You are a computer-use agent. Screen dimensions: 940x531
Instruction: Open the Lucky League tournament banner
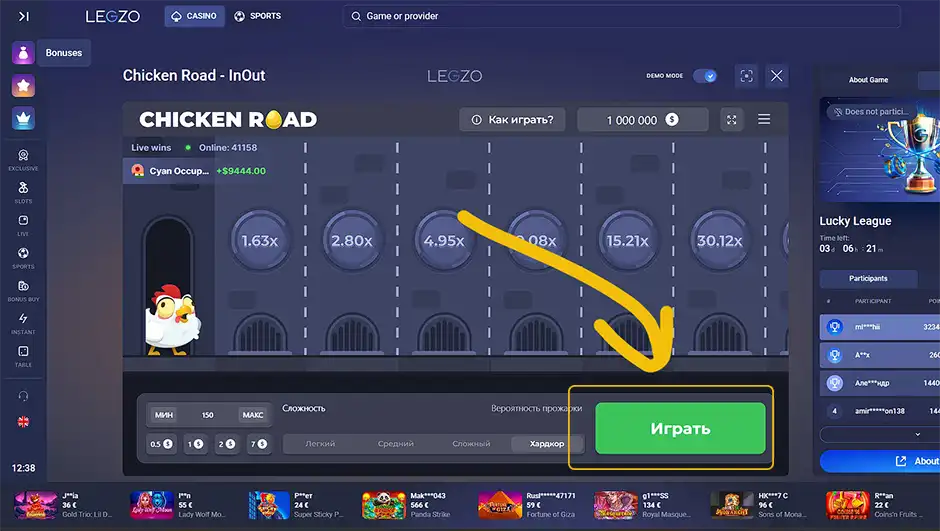point(879,150)
